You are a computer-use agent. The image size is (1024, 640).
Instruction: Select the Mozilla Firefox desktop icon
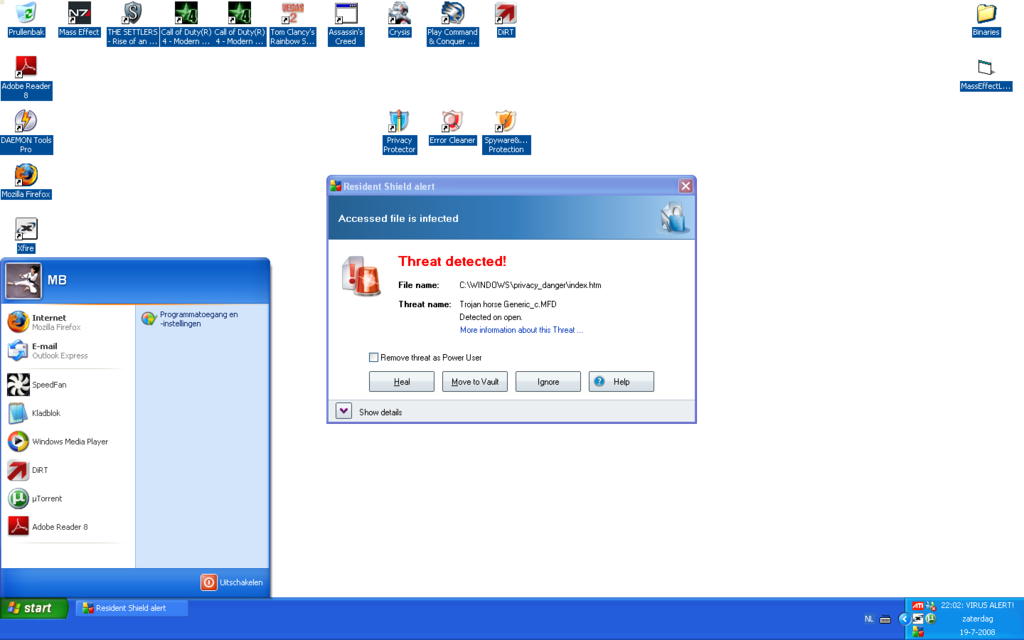pyautogui.click(x=26, y=182)
